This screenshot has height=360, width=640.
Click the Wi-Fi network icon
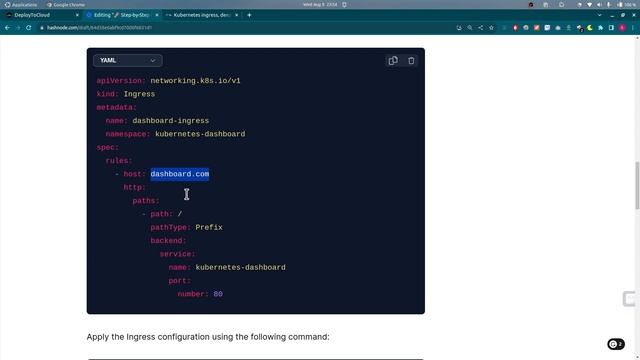click(589, 4)
